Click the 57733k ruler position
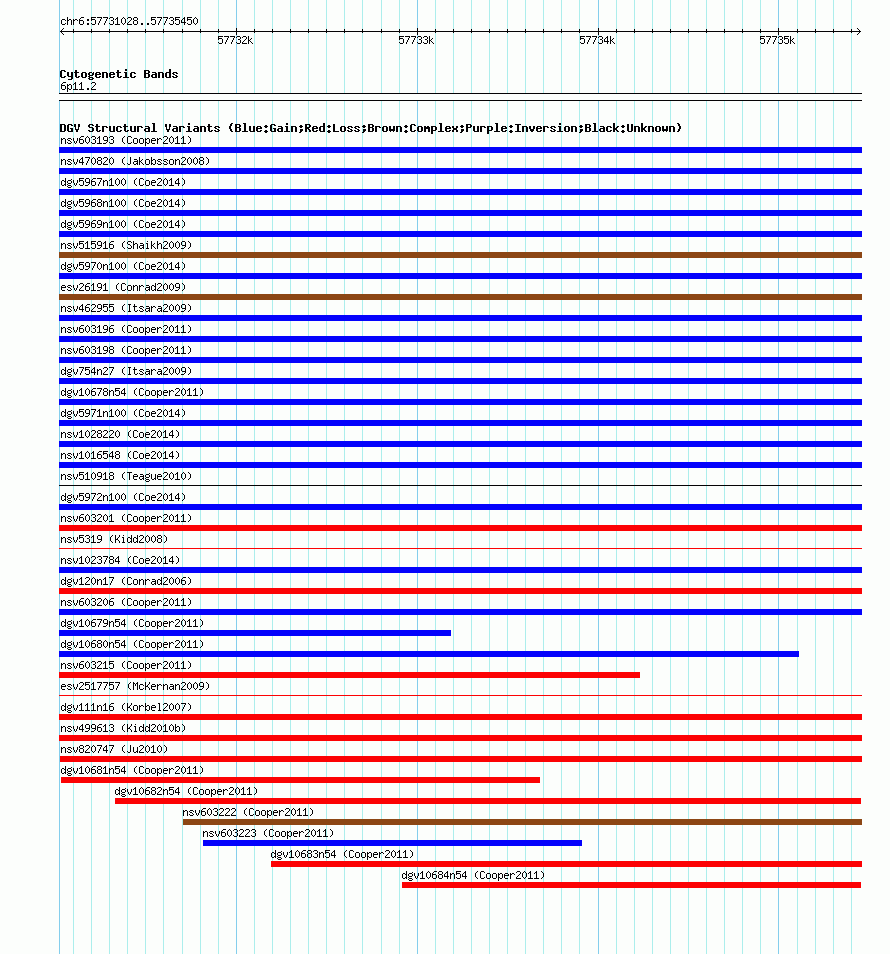This screenshot has height=954, width=890. coord(416,40)
